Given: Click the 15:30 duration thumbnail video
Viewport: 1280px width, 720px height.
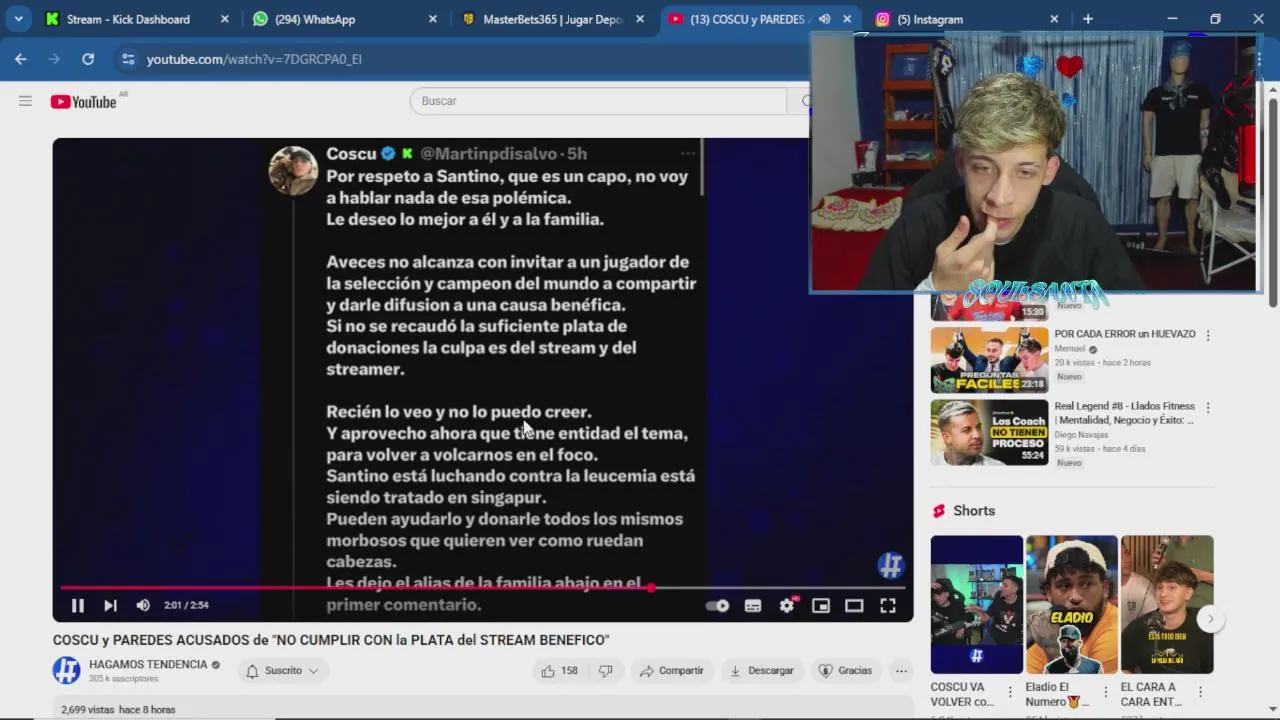Looking at the screenshot, I should click(x=989, y=307).
